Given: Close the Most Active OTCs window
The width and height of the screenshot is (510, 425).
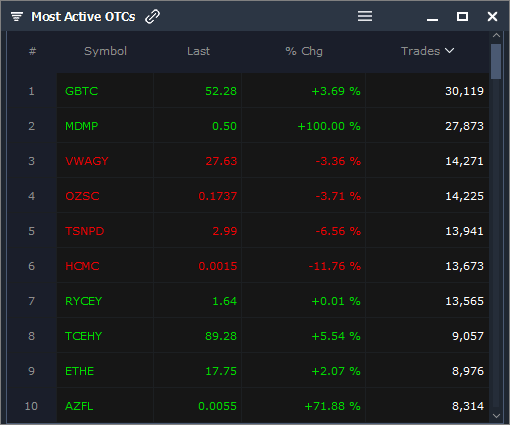Looking at the screenshot, I should (492, 16).
